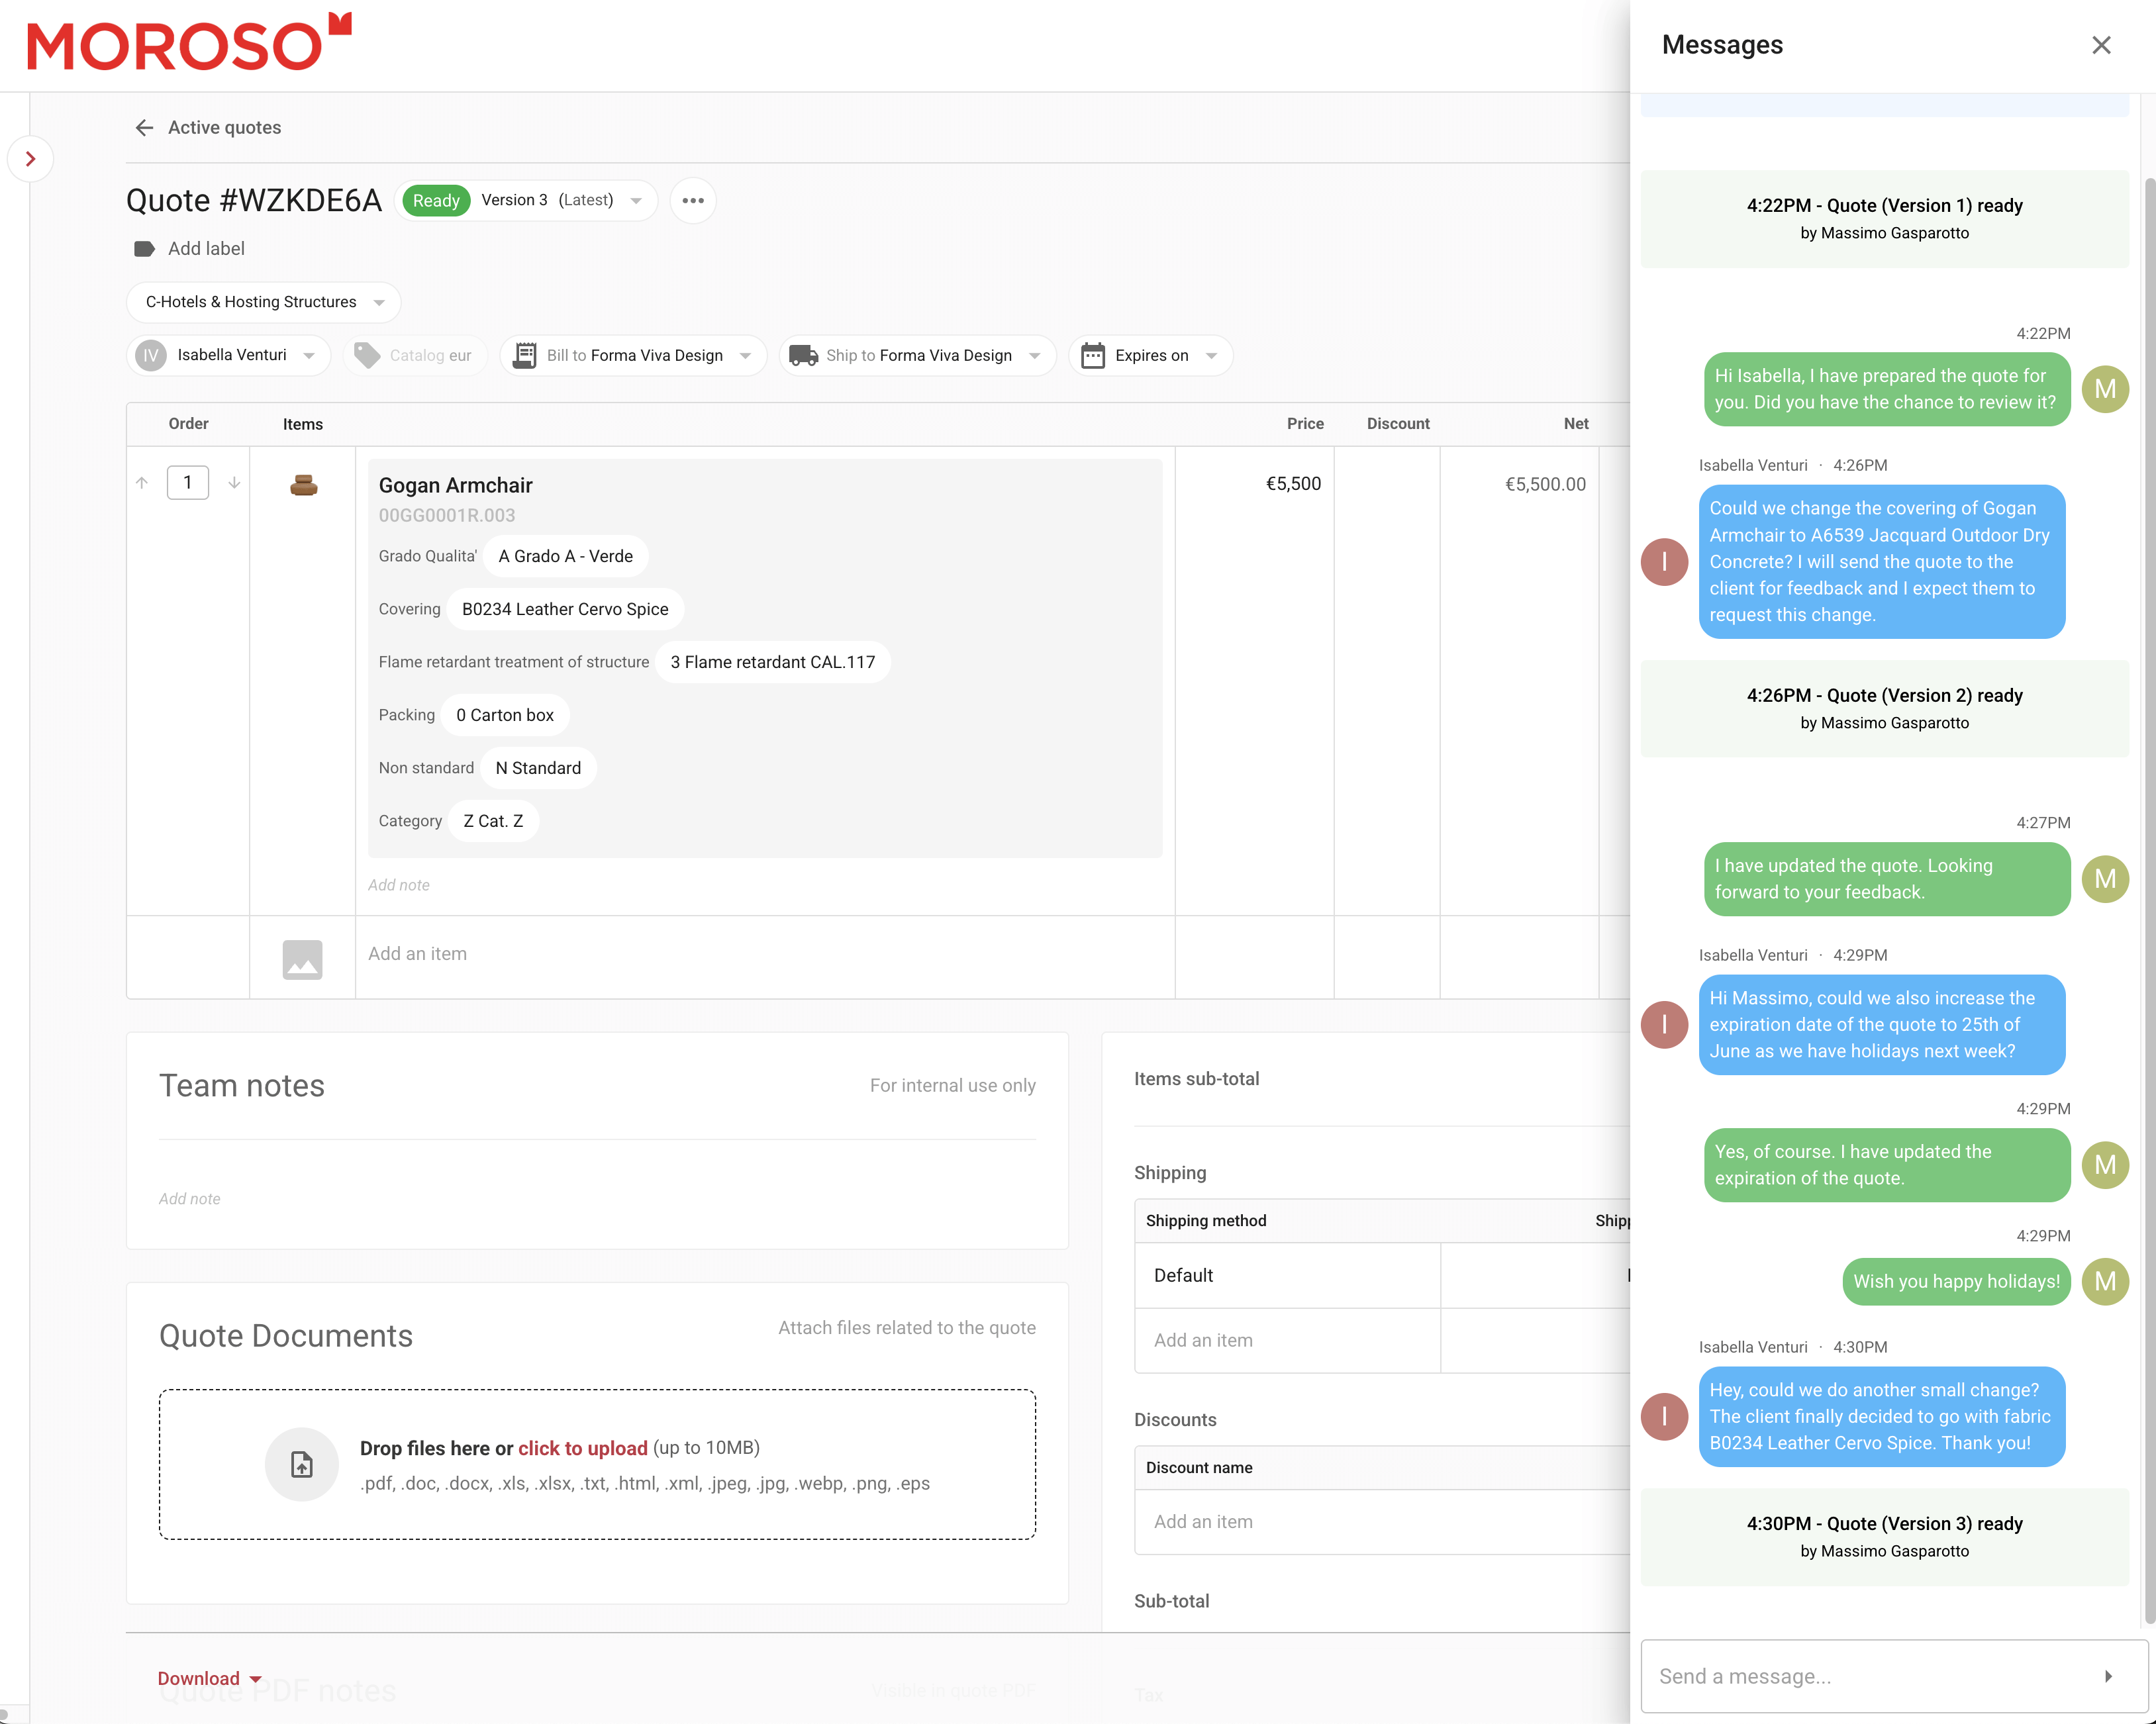Open the three-dots quote options menu
Image resolution: width=2156 pixels, height=1724 pixels.
(692, 200)
